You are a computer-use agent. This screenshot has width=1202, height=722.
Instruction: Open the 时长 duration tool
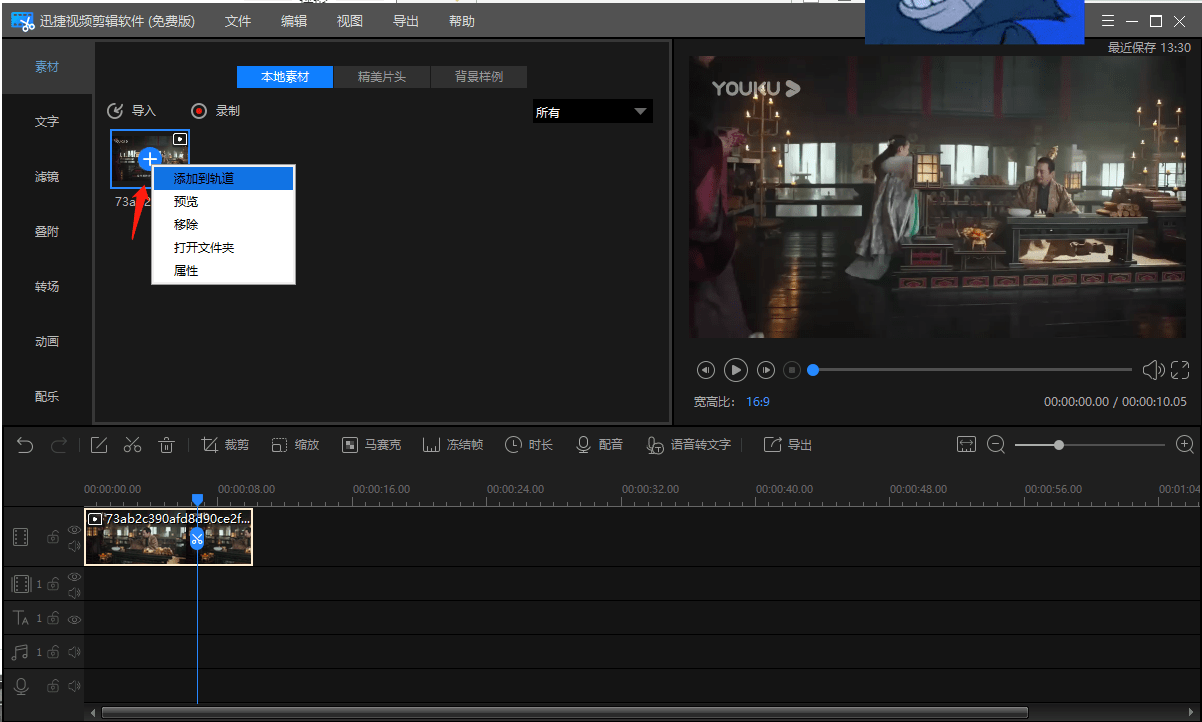[529, 445]
